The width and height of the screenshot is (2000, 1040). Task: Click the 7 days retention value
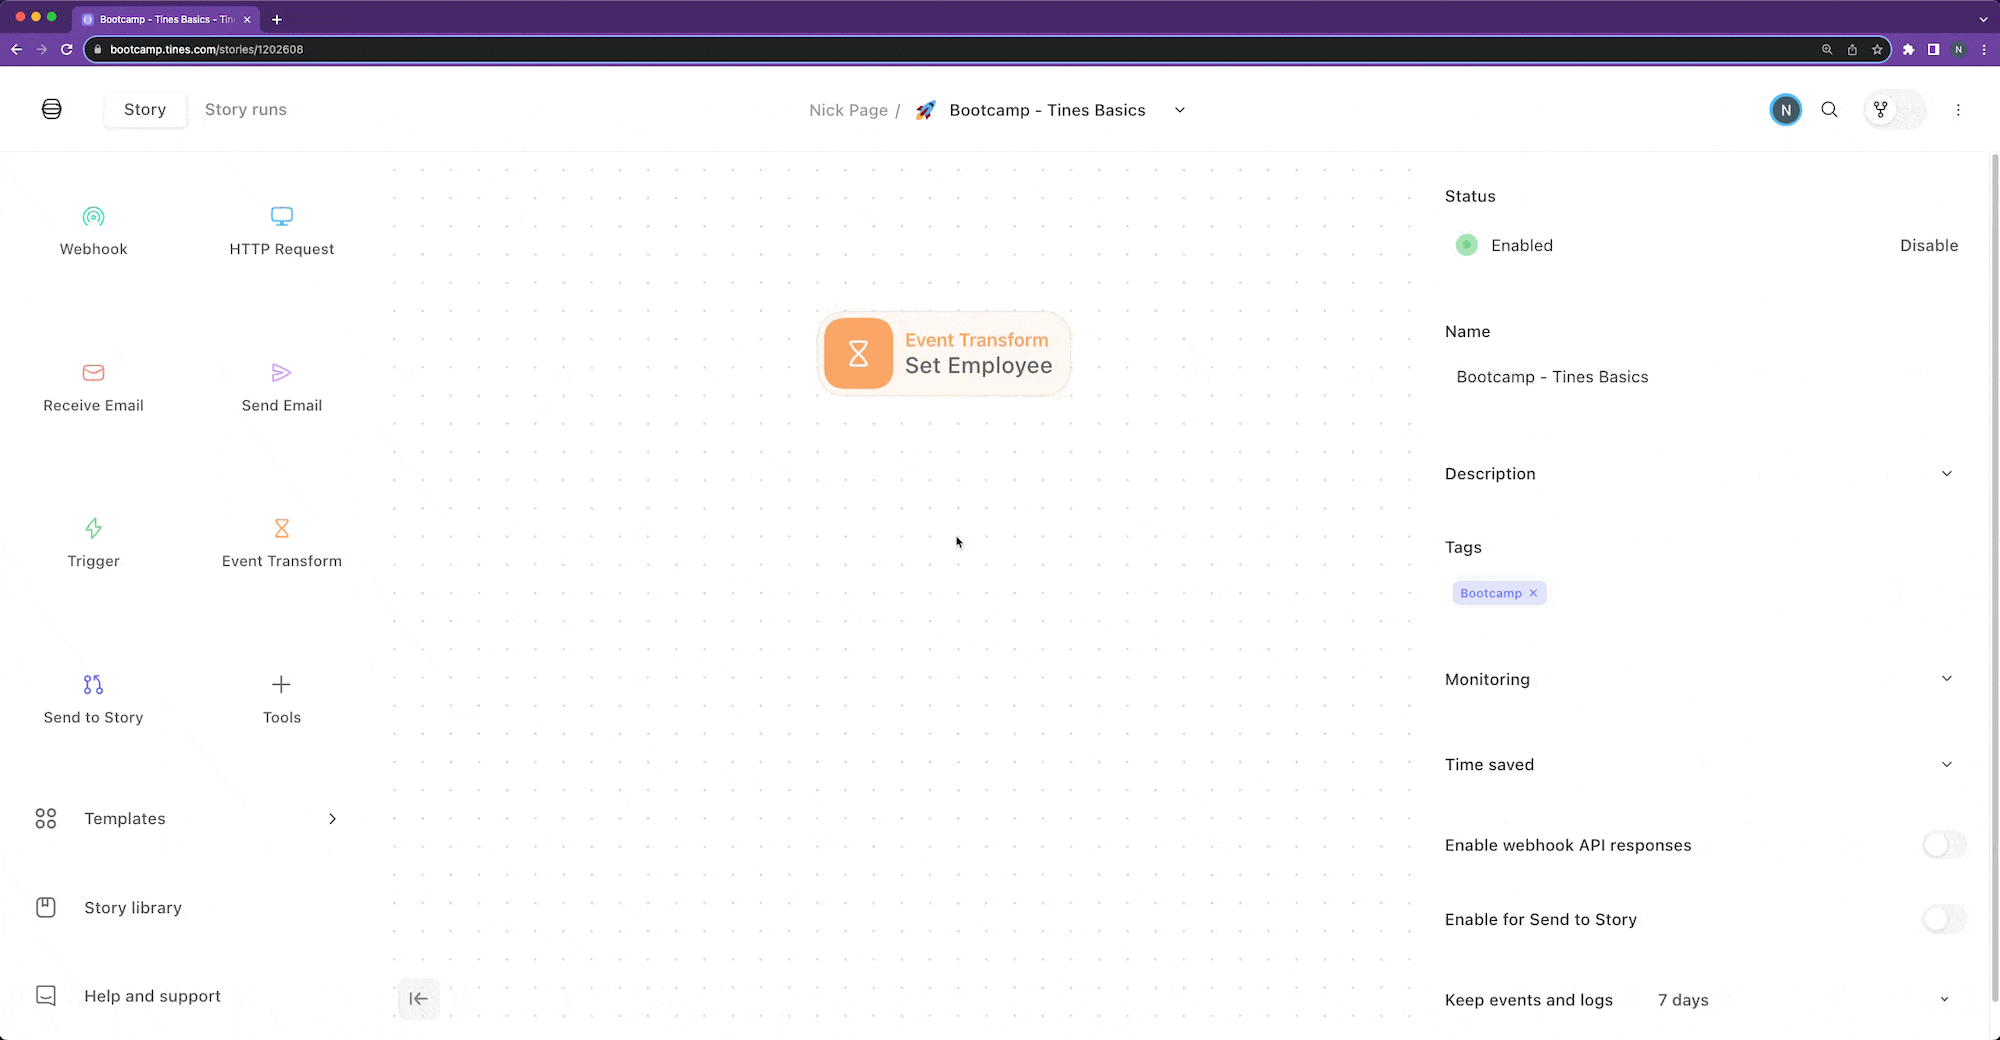tap(1683, 1000)
